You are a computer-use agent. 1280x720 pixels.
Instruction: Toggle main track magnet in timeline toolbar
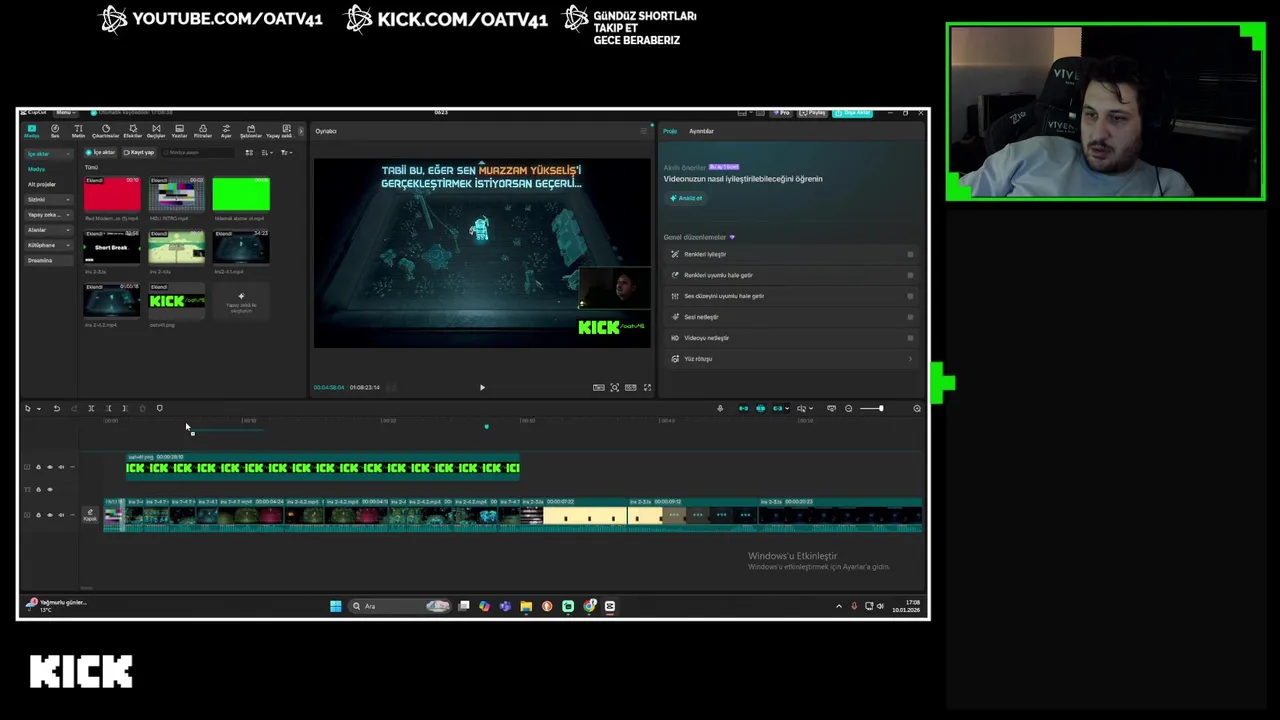tap(743, 408)
